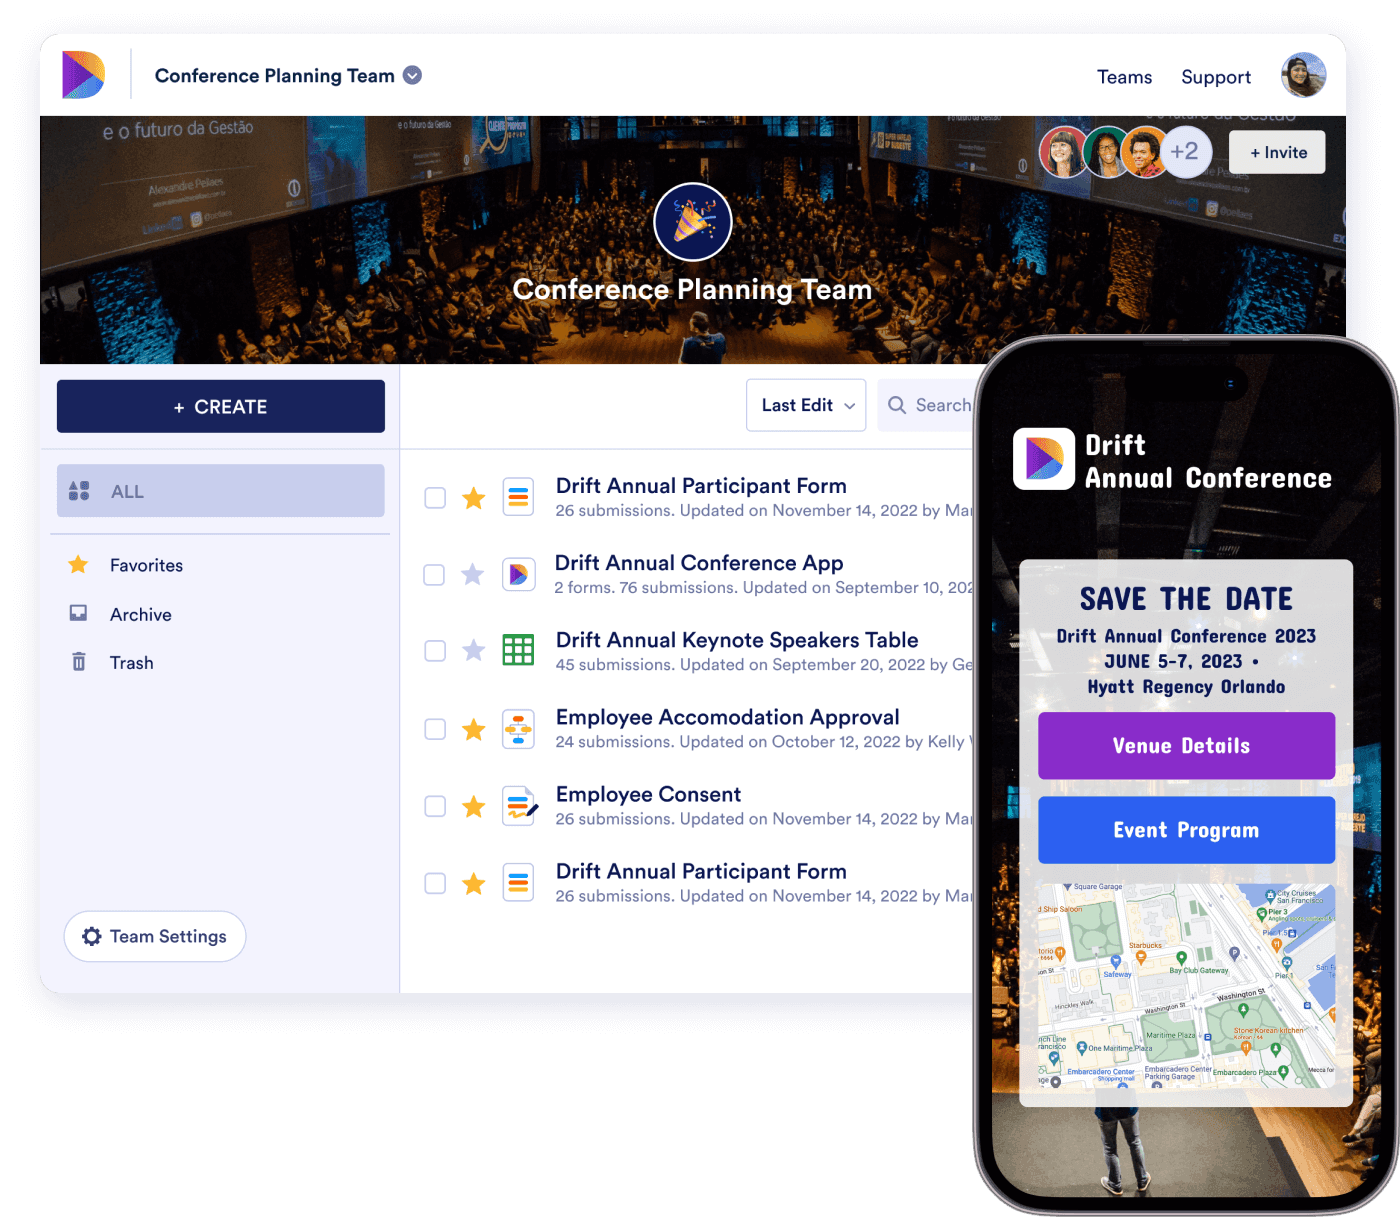Viewport: 1400px width, 1217px height.
Task: Click sign document icon of Employee Consent
Action: 520,805
